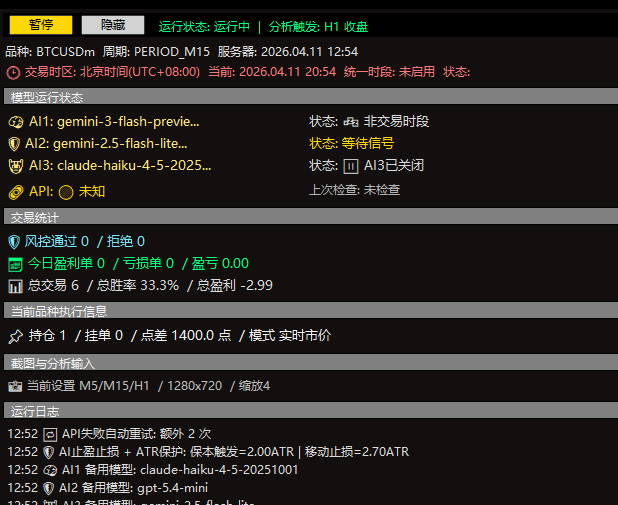Screen dimensions: 618x505
Task: Click the AI2: gemini-2.5-flash-lite... model name
Action: (106, 143)
